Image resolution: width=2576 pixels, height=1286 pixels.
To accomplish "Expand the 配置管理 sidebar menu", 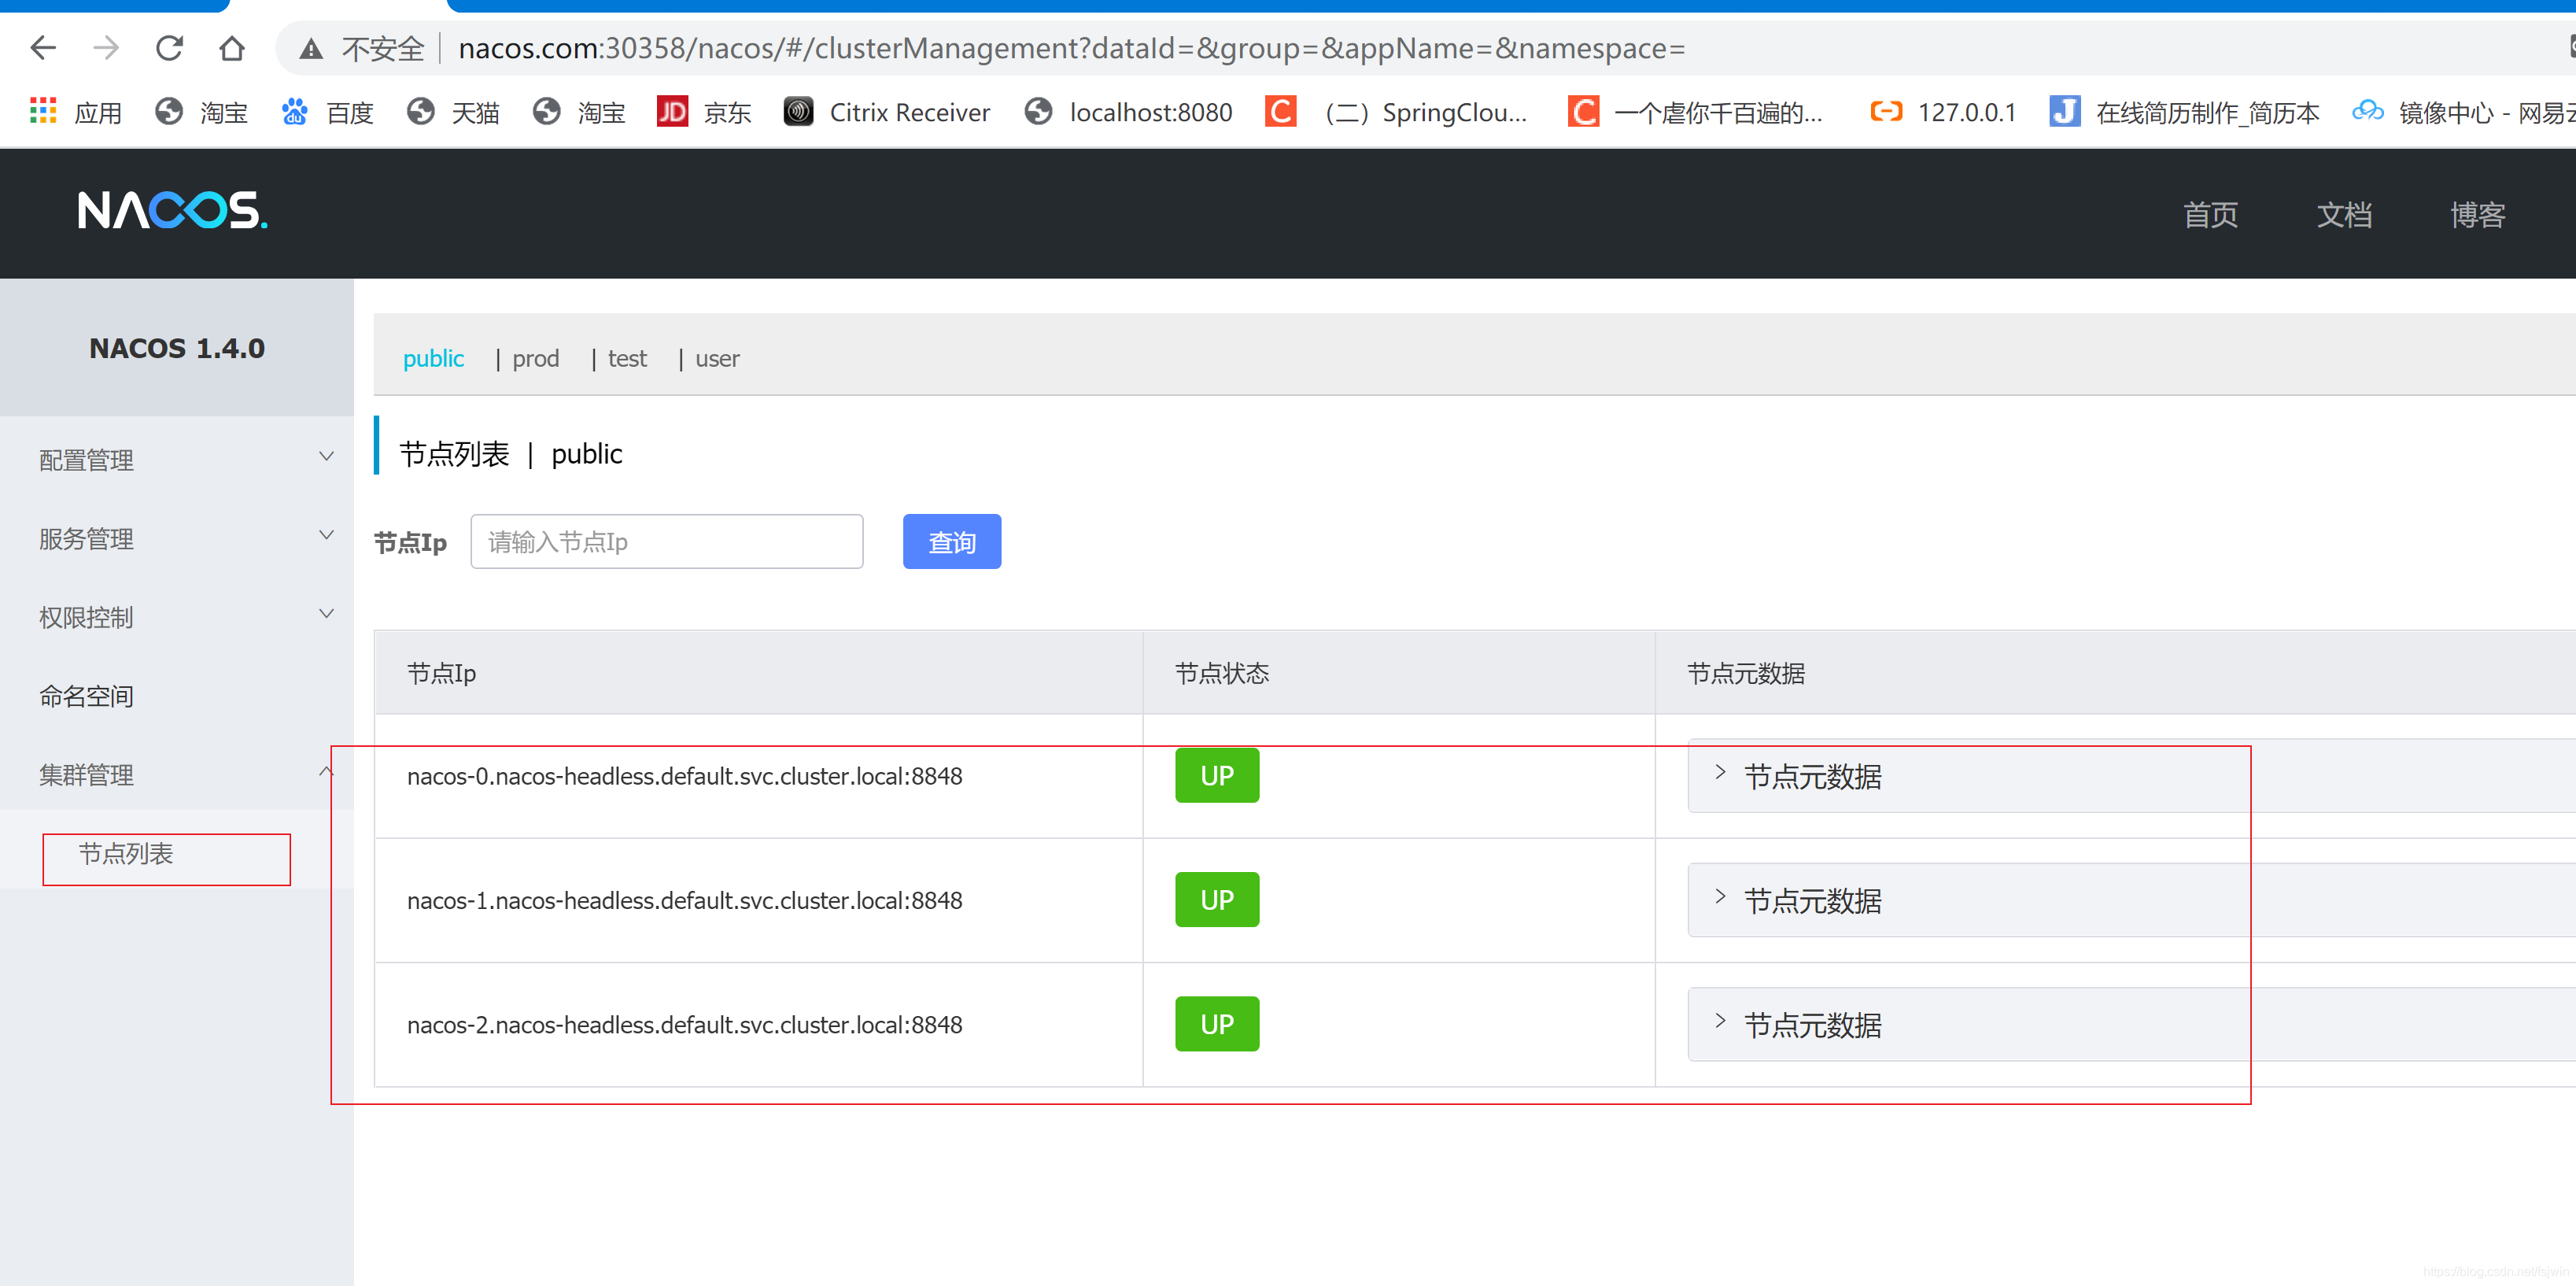I will pyautogui.click(x=177, y=460).
